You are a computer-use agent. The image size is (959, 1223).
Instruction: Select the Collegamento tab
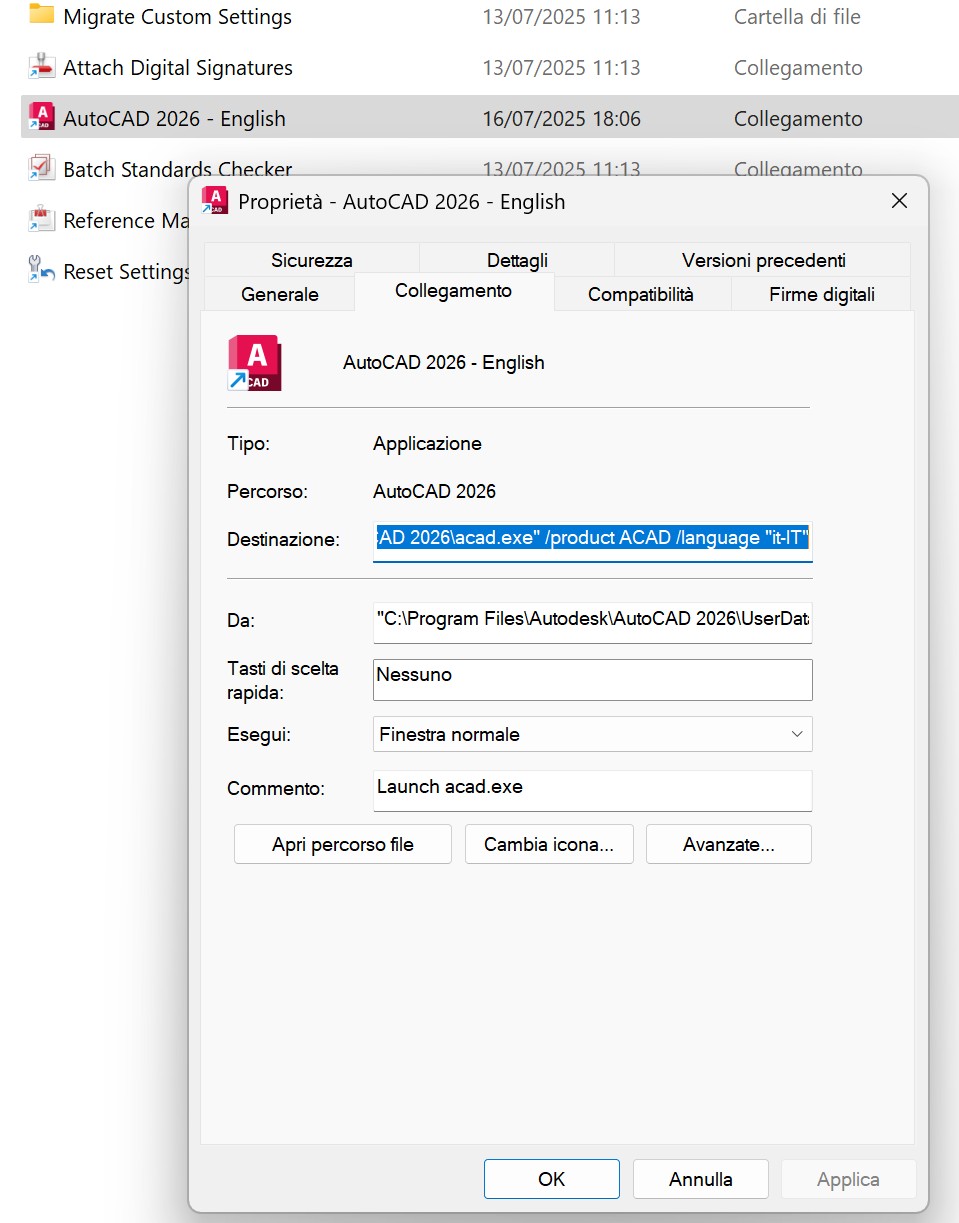click(x=453, y=291)
